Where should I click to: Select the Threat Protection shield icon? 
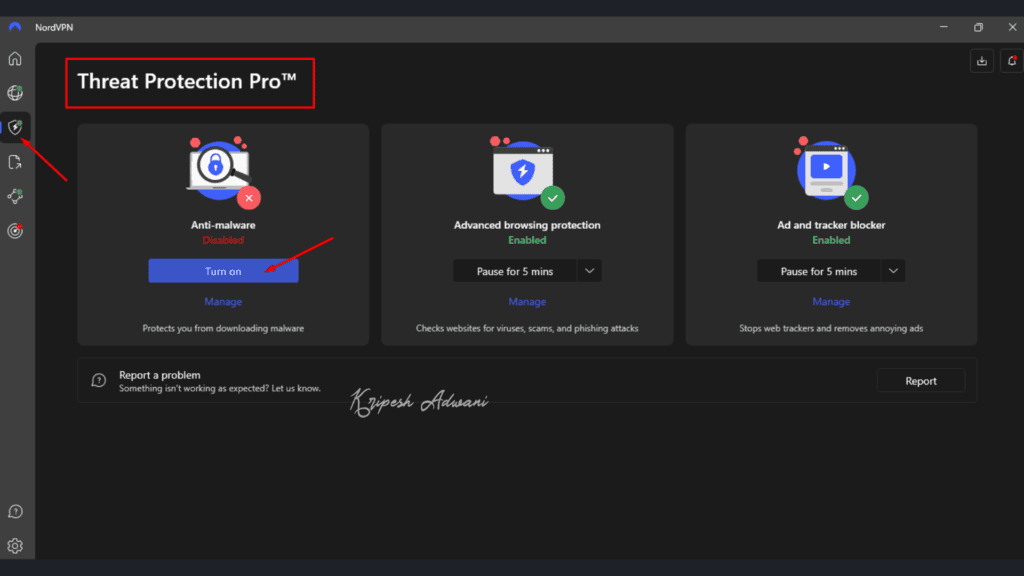coord(14,127)
